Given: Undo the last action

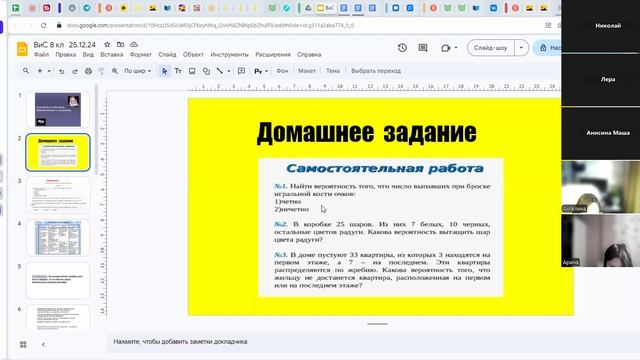Looking at the screenshot, I should tap(61, 71).
